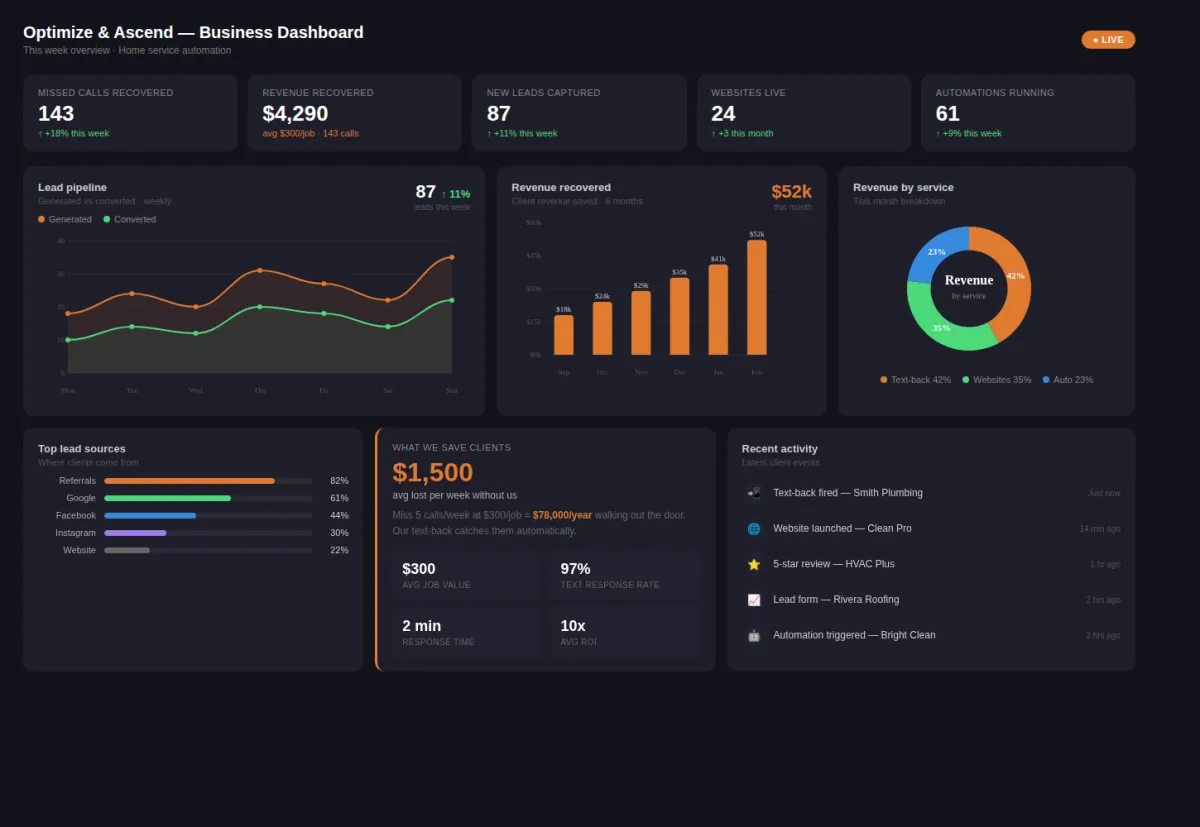Click the Thu peak point on Generated line

[x=260, y=270]
